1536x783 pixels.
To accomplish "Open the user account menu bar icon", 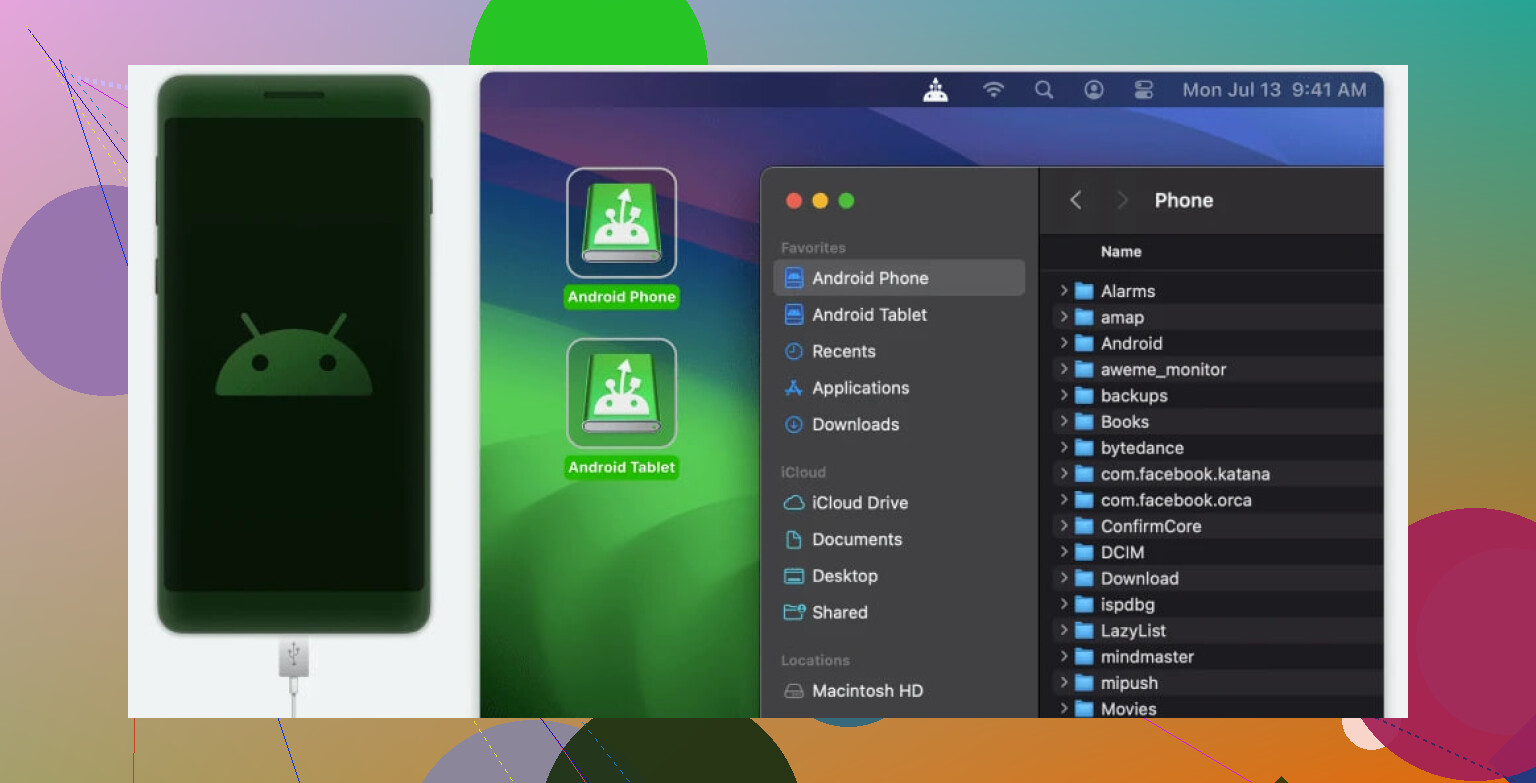I will coord(1094,90).
